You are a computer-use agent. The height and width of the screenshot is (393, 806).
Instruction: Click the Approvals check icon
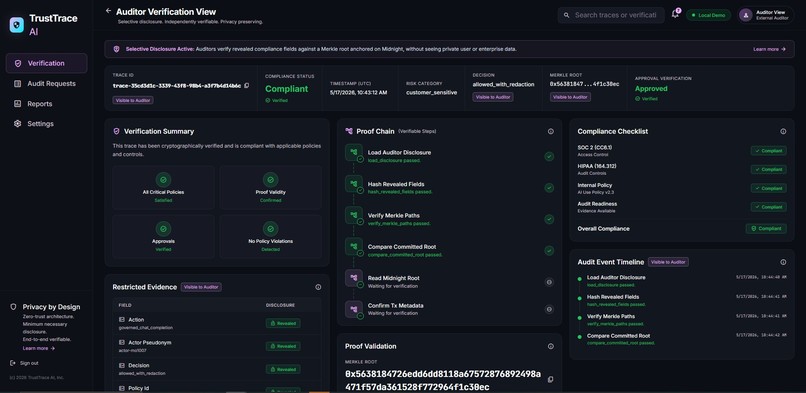(163, 229)
